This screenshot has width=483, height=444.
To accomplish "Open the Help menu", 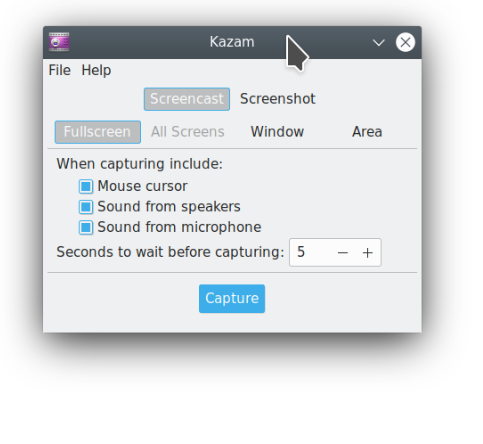I will coord(96,70).
